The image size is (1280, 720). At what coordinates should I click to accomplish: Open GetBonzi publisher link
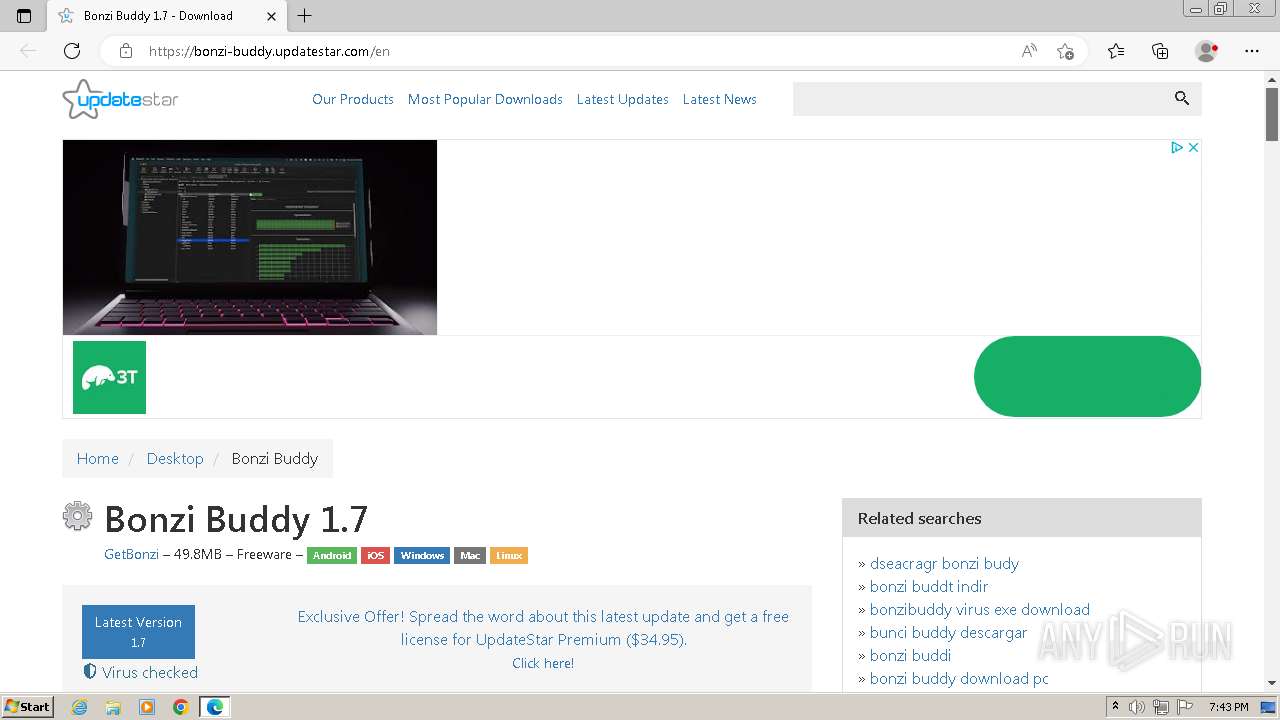tap(131, 554)
